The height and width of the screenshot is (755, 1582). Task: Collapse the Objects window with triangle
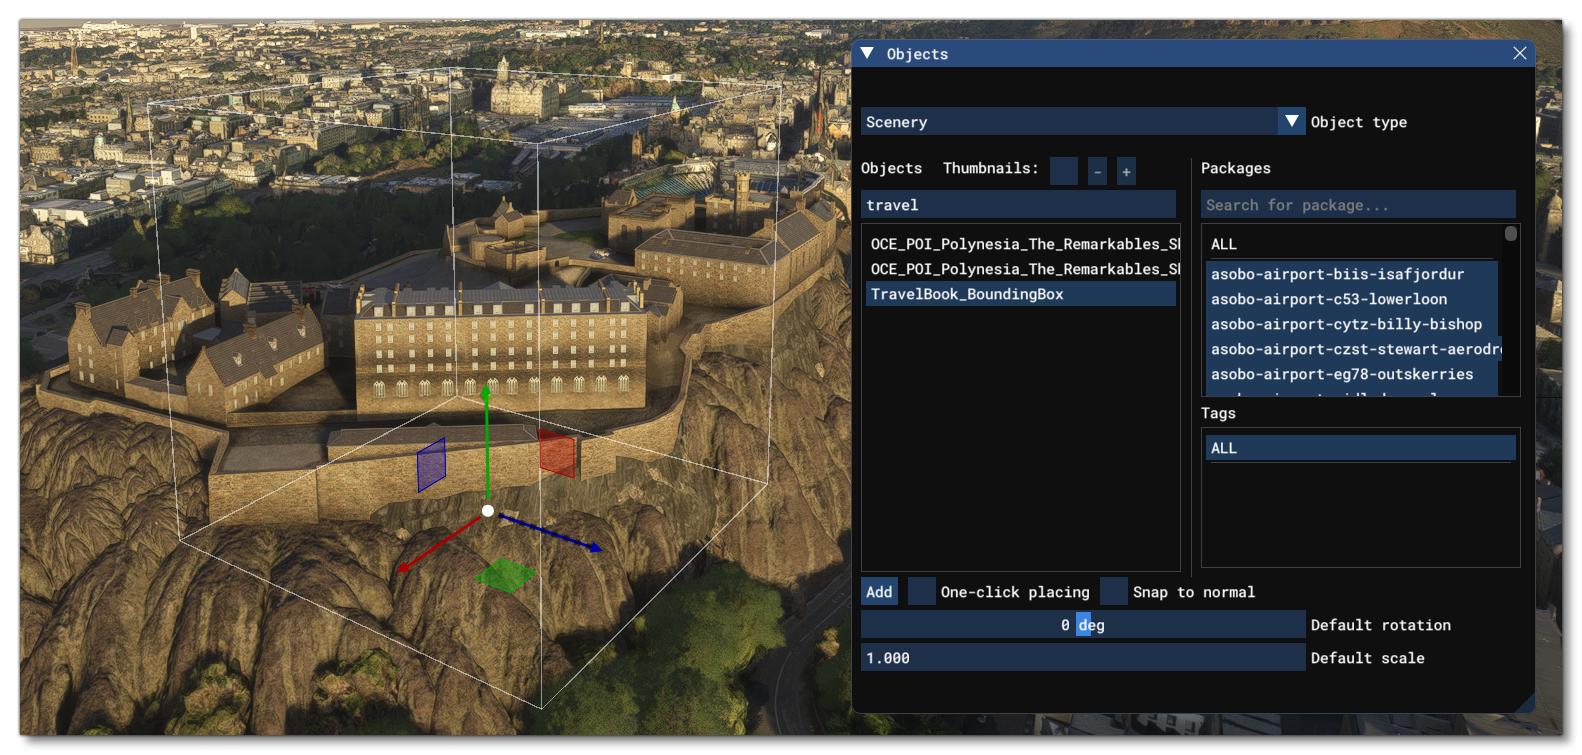867,54
